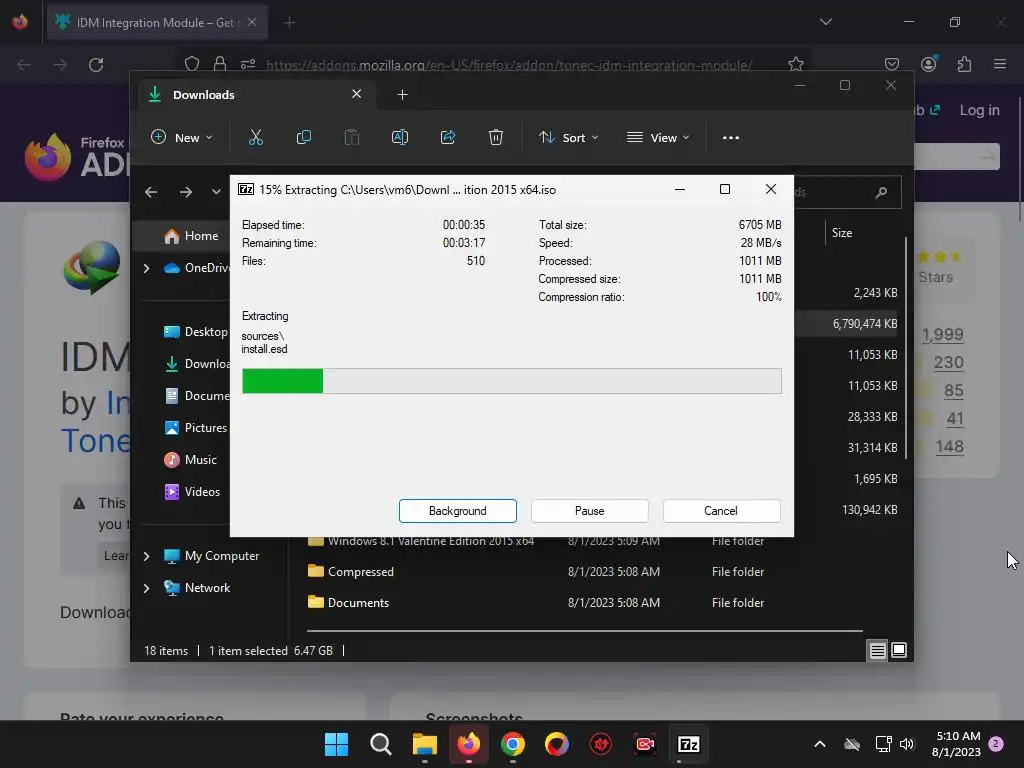This screenshot has width=1024, height=768.
Task: Open Windows Start menu
Action: [x=336, y=744]
